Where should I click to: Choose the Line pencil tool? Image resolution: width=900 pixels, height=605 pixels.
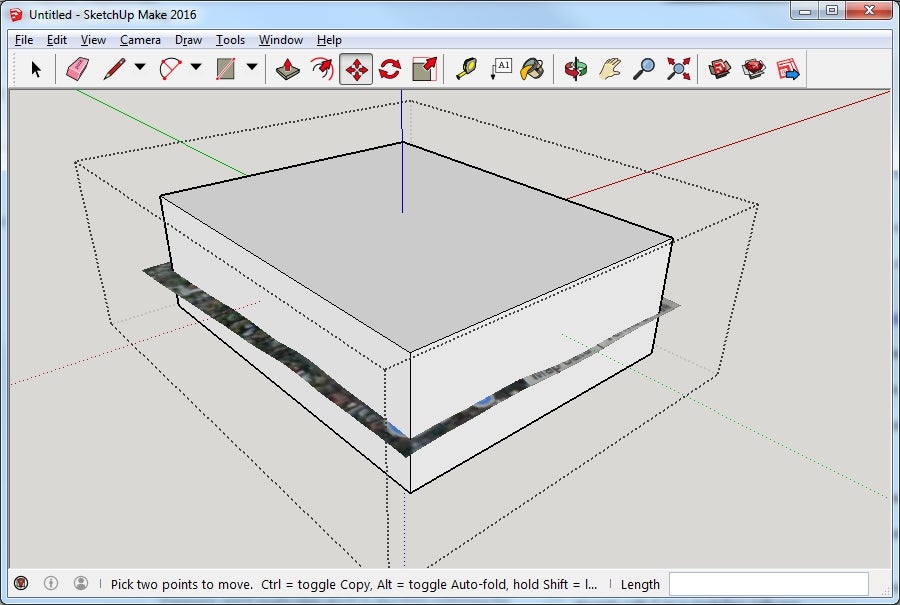[x=114, y=69]
